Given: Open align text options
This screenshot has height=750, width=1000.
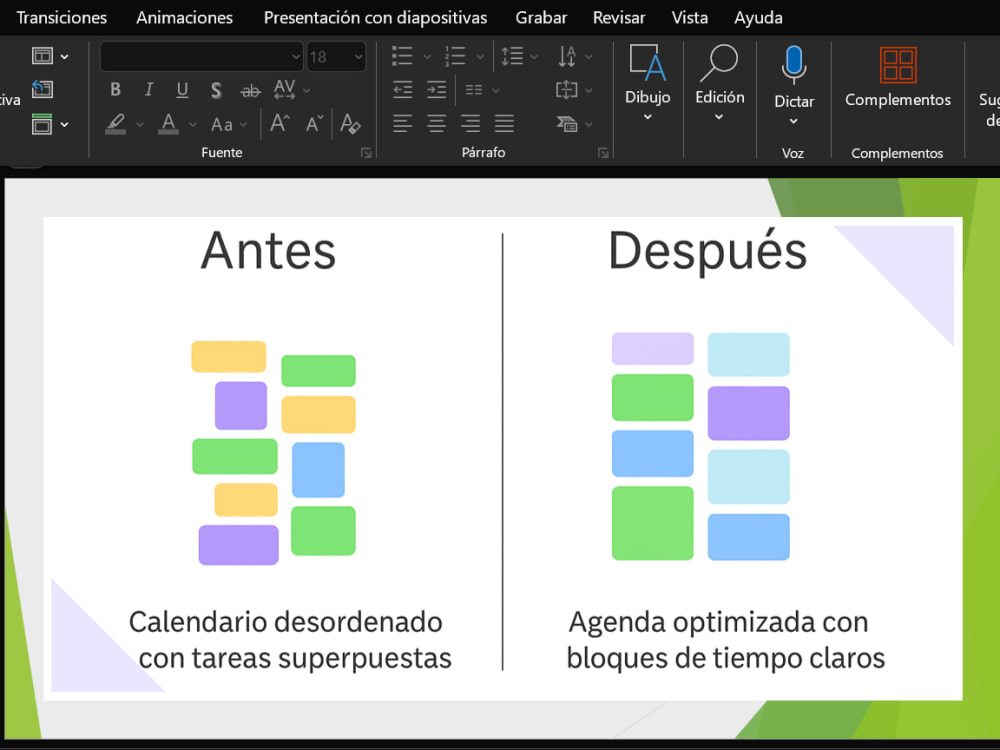Looking at the screenshot, I should pos(574,90).
